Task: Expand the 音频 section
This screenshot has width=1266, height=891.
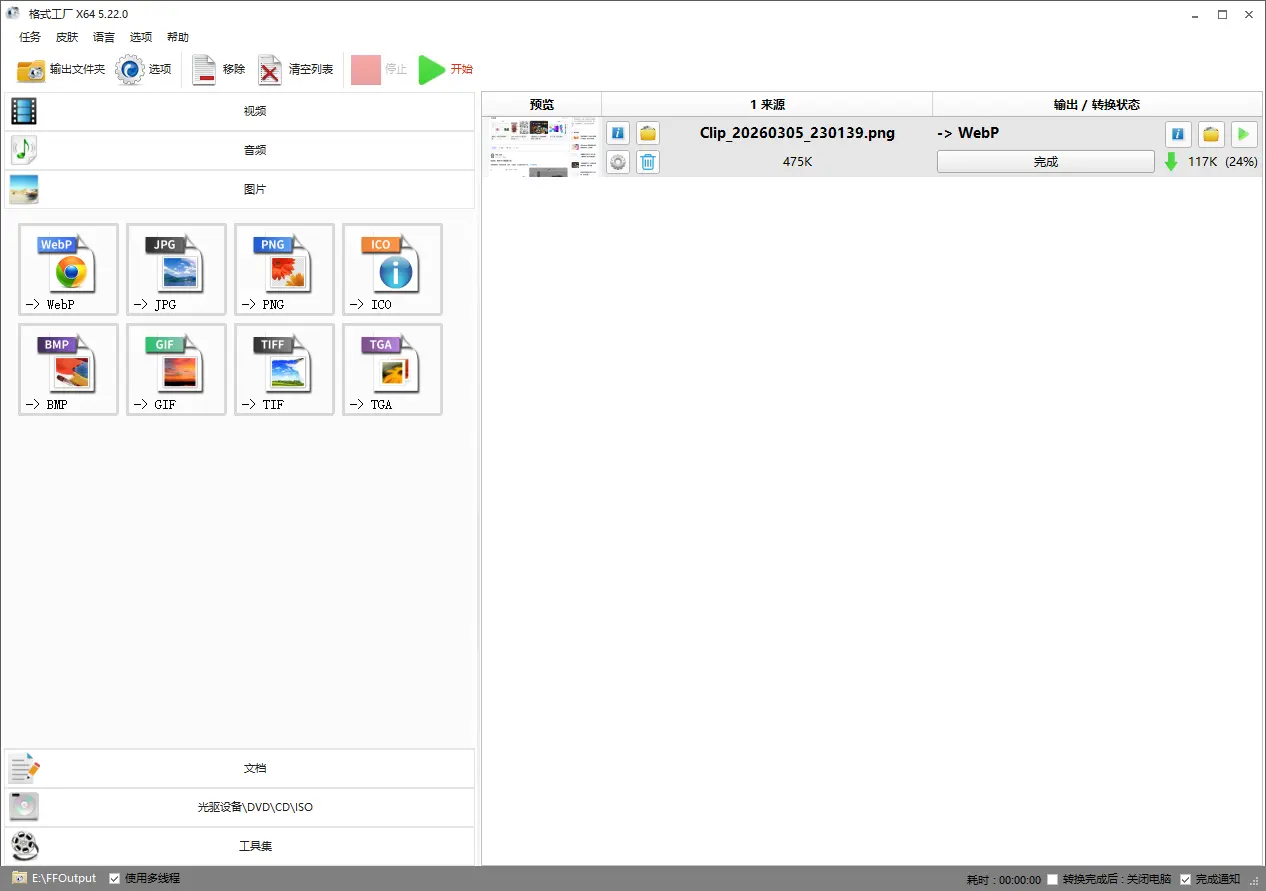Action: pos(255,150)
